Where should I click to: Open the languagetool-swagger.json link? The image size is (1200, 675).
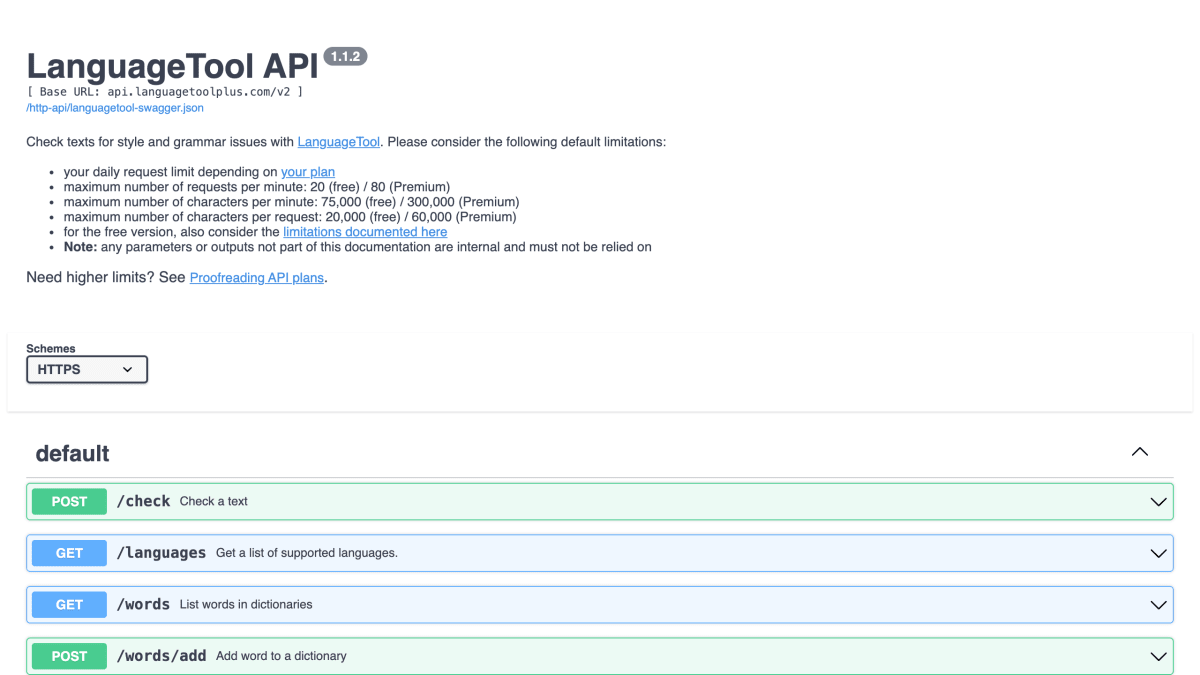coord(115,107)
